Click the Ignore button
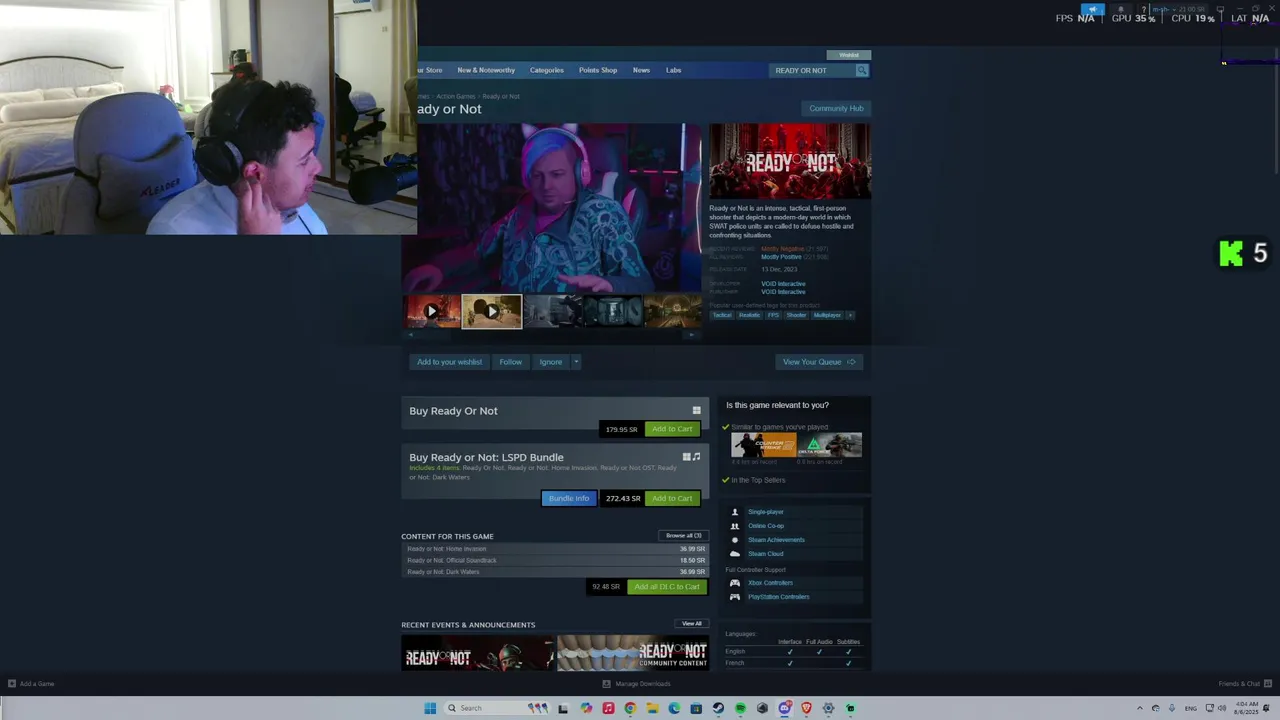This screenshot has width=1280, height=720. click(551, 362)
